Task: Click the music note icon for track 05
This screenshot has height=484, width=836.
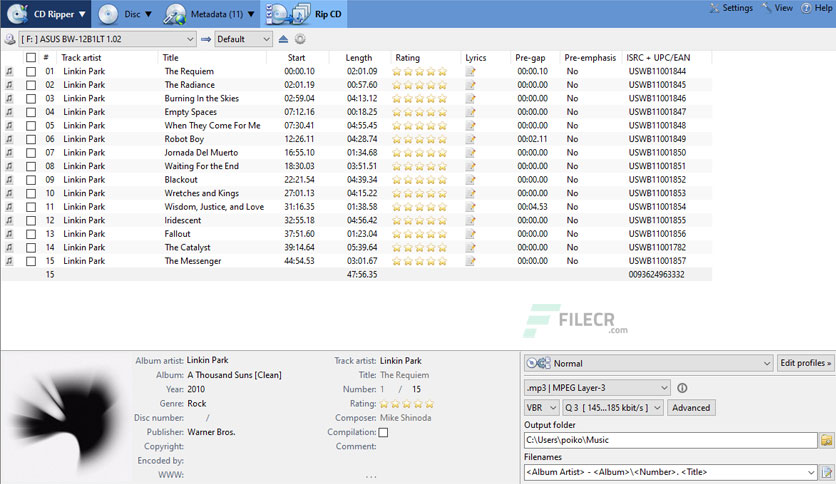Action: click(x=9, y=126)
